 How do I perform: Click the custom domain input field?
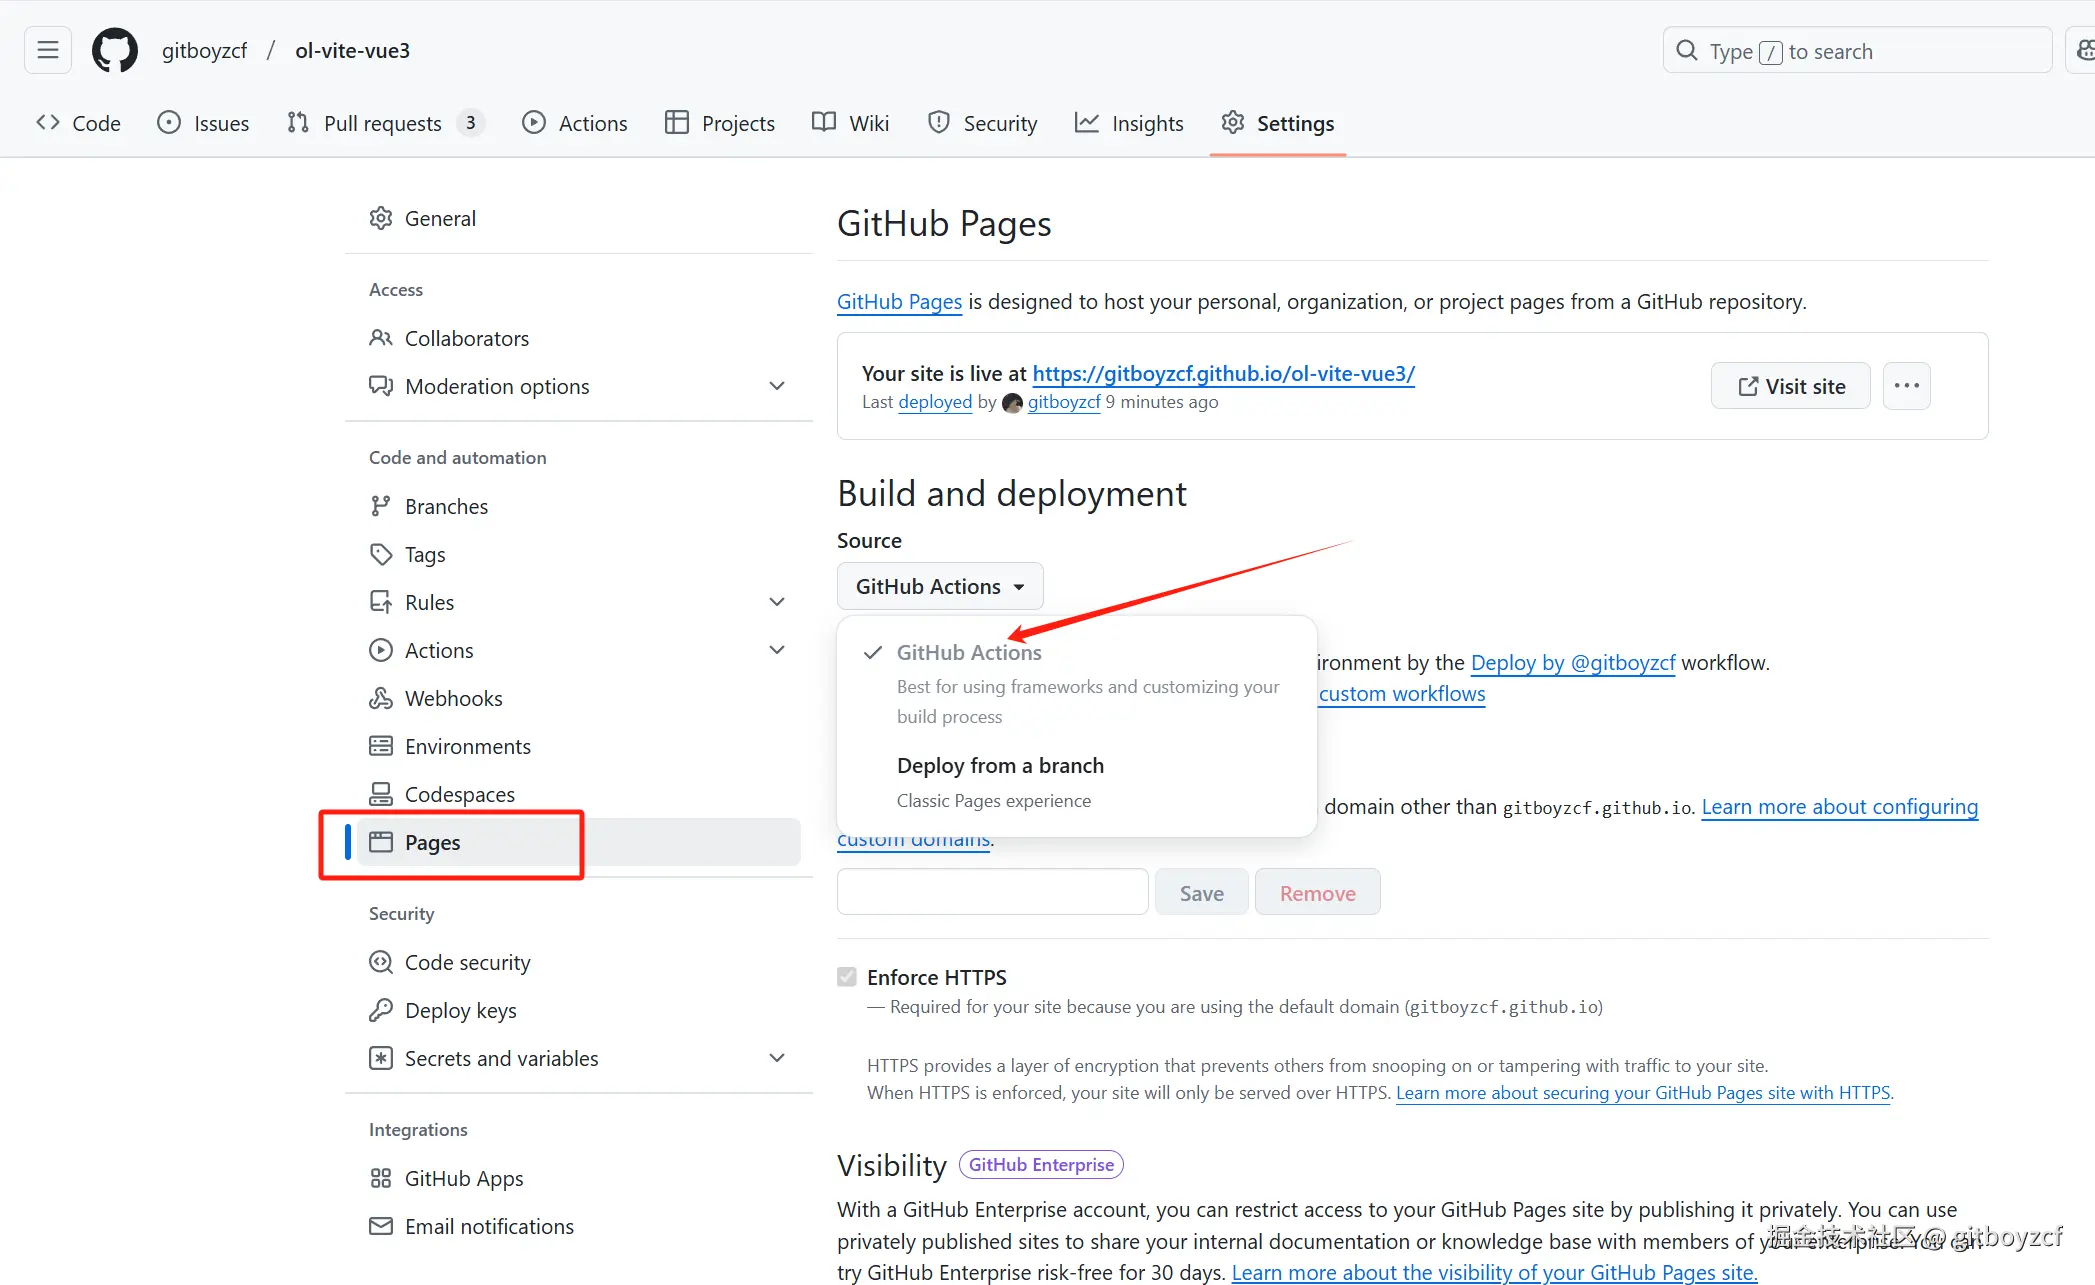pos(991,891)
